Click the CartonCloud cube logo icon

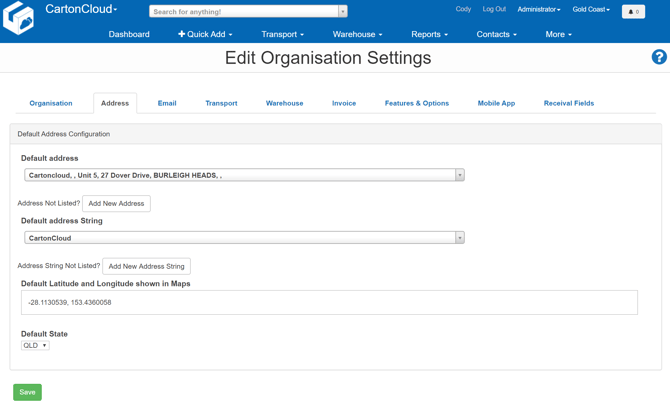point(19,19)
